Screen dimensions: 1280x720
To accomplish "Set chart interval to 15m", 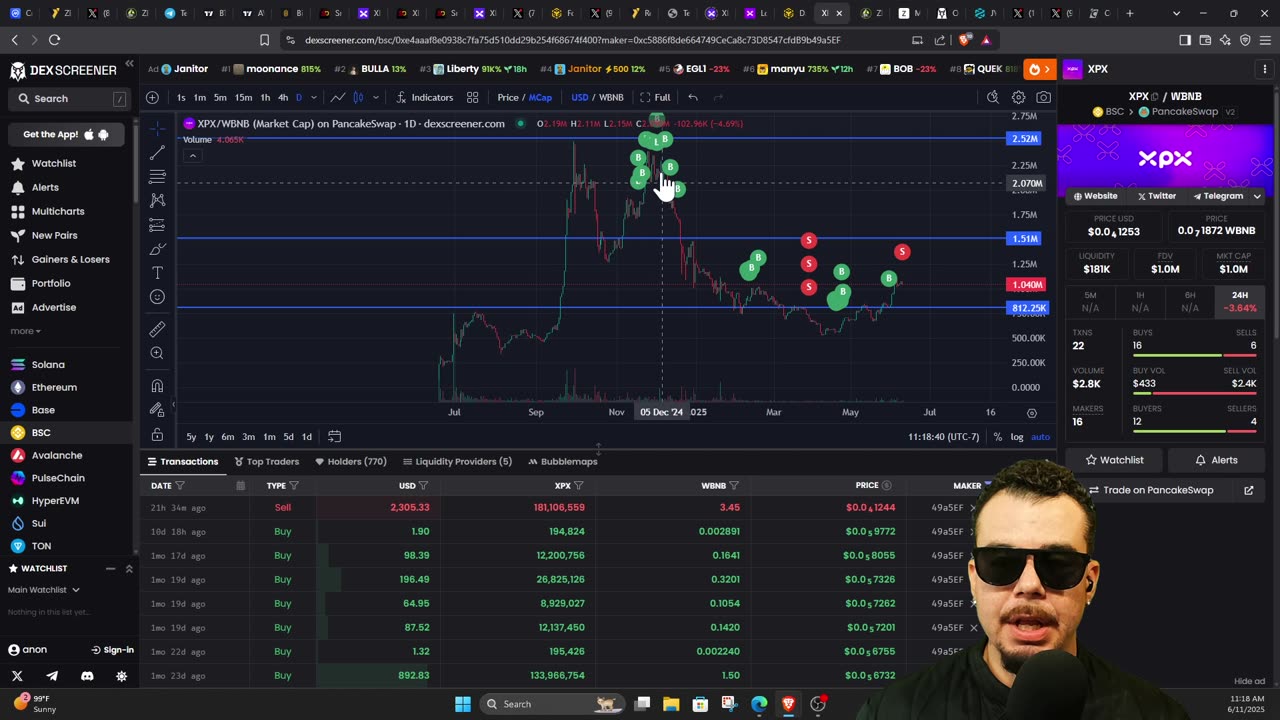I will click(243, 97).
